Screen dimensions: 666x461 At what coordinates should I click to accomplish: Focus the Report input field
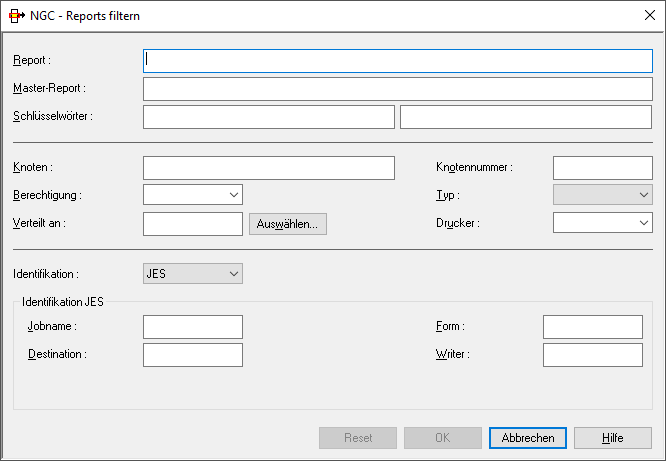point(398,61)
